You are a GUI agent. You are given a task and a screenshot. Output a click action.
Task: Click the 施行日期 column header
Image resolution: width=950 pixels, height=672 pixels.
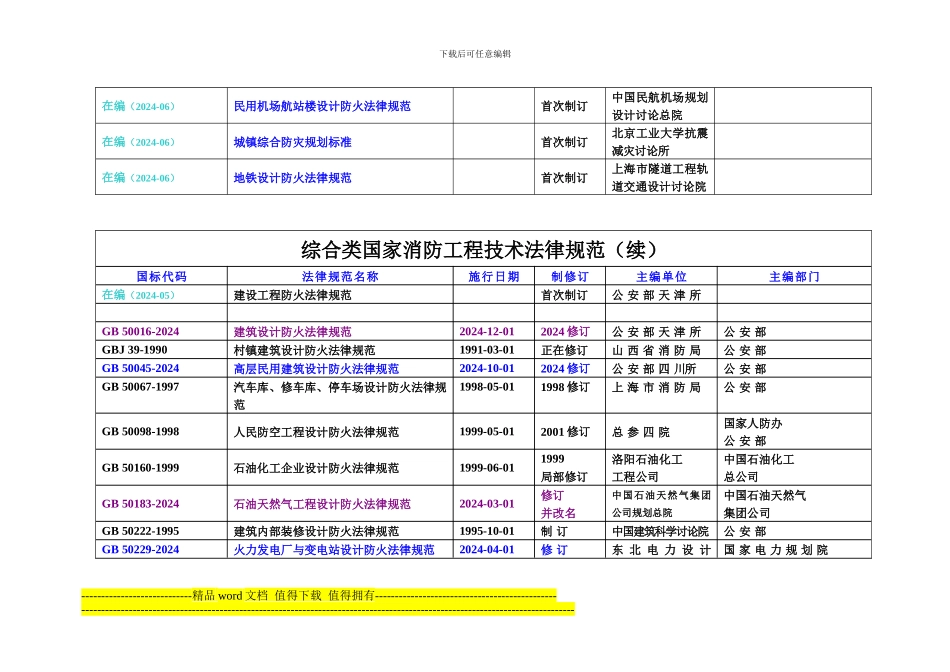494,276
